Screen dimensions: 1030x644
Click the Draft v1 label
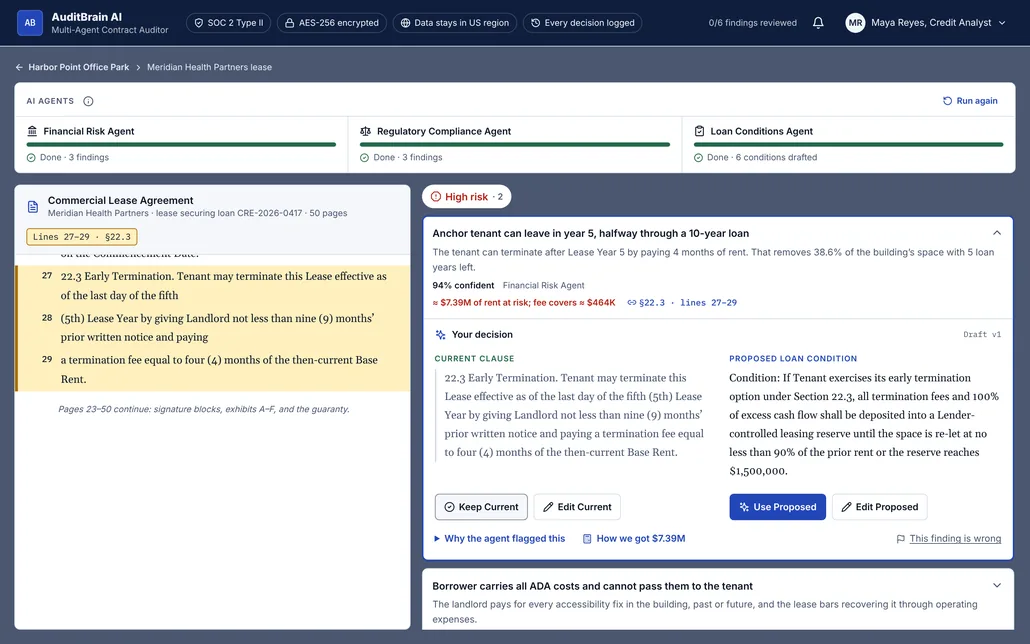coord(982,334)
